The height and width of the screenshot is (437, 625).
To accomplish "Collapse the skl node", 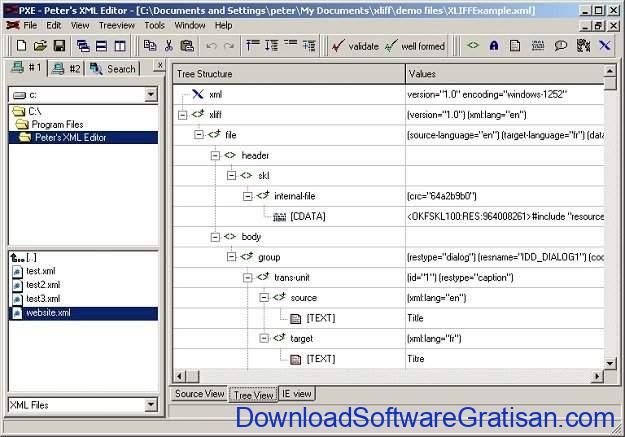I will [x=231, y=175].
